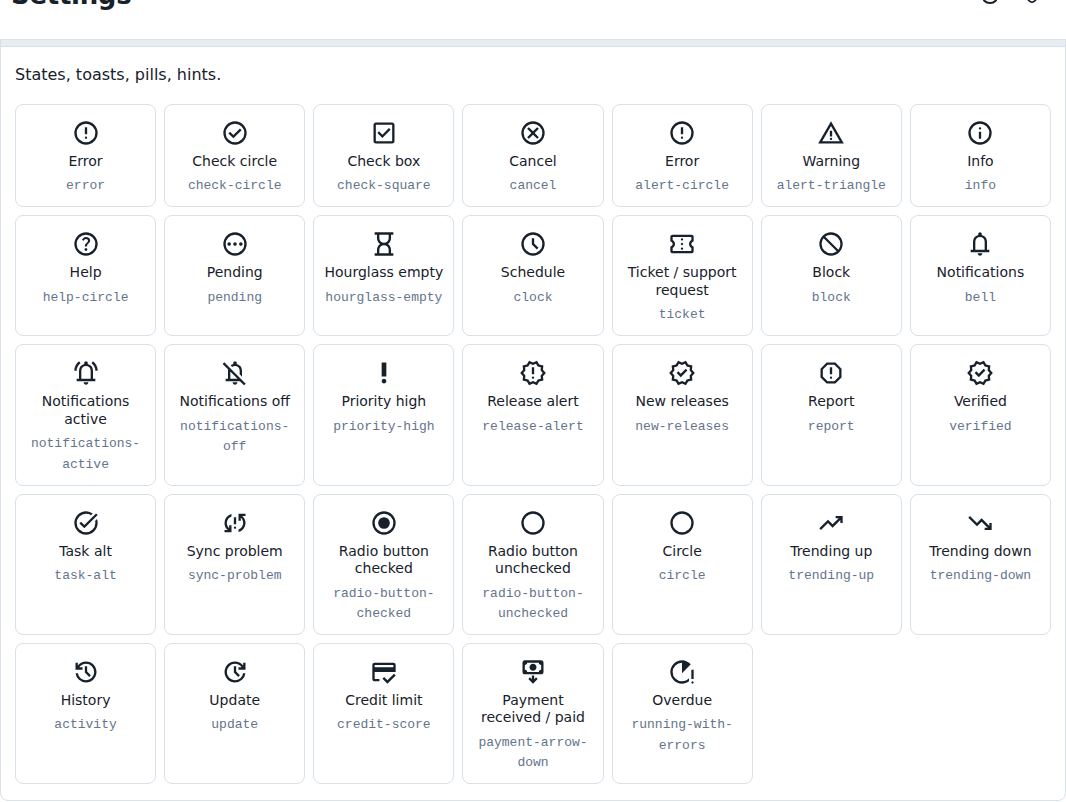The width and height of the screenshot is (1066, 802).
Task: Select the Pending icon
Action: [235, 244]
